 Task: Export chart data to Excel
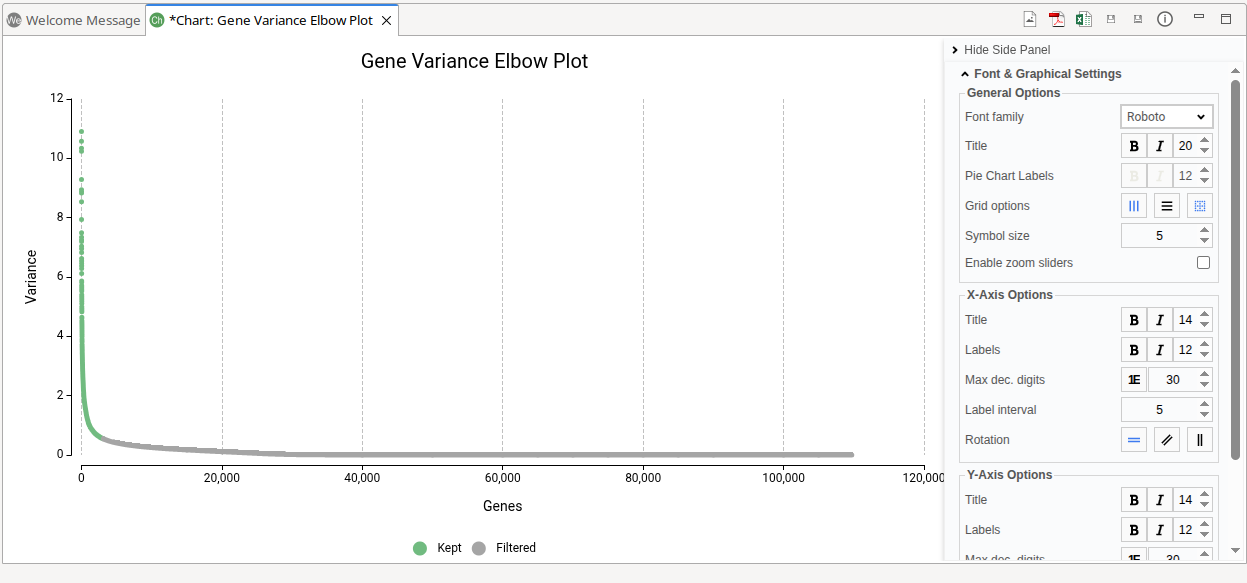pyautogui.click(x=1083, y=19)
